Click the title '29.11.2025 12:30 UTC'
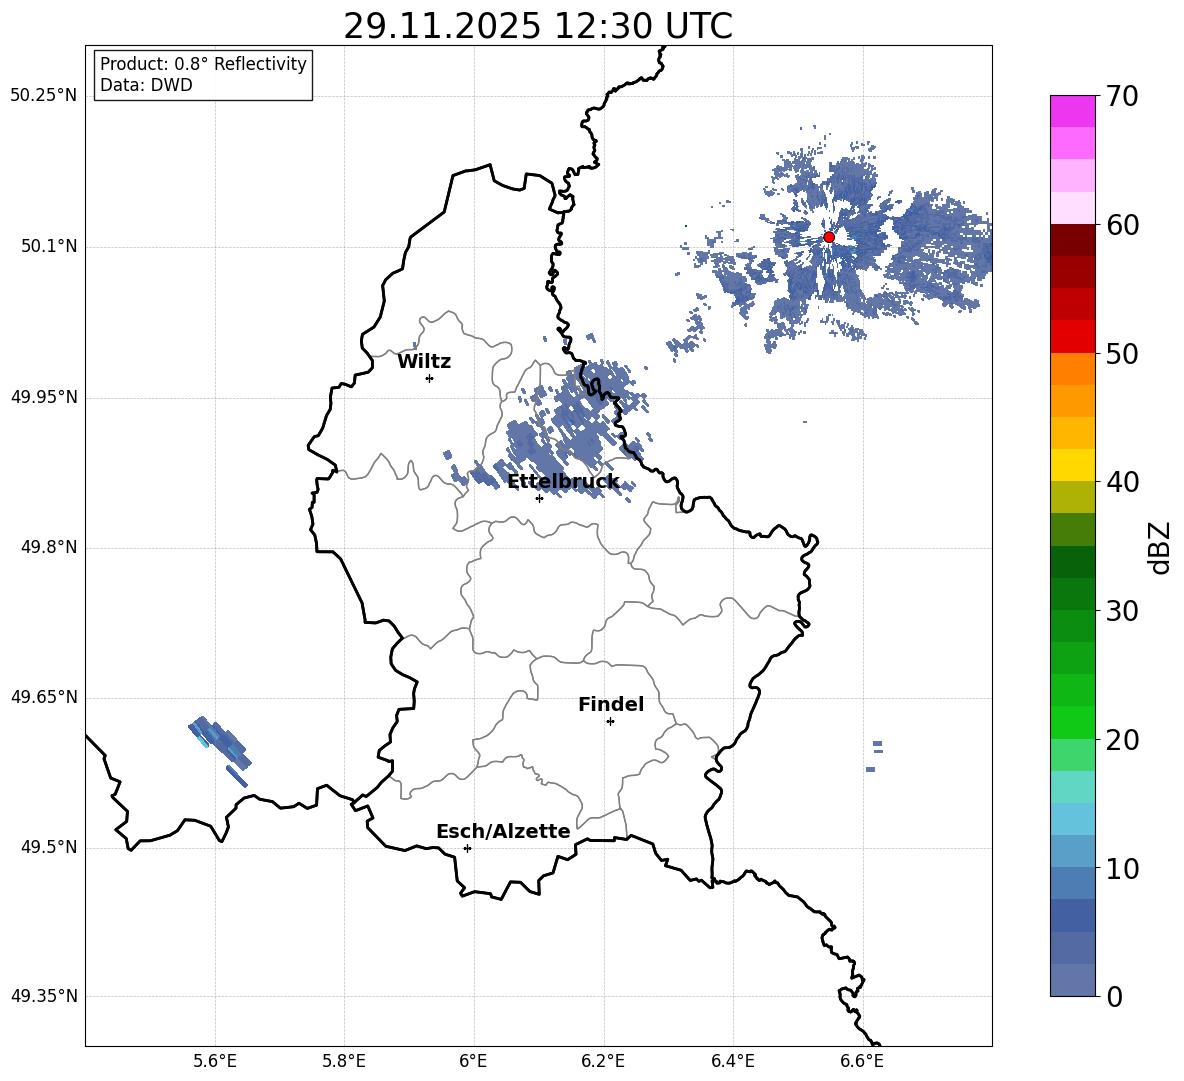1184x1081 pixels. 538,27
